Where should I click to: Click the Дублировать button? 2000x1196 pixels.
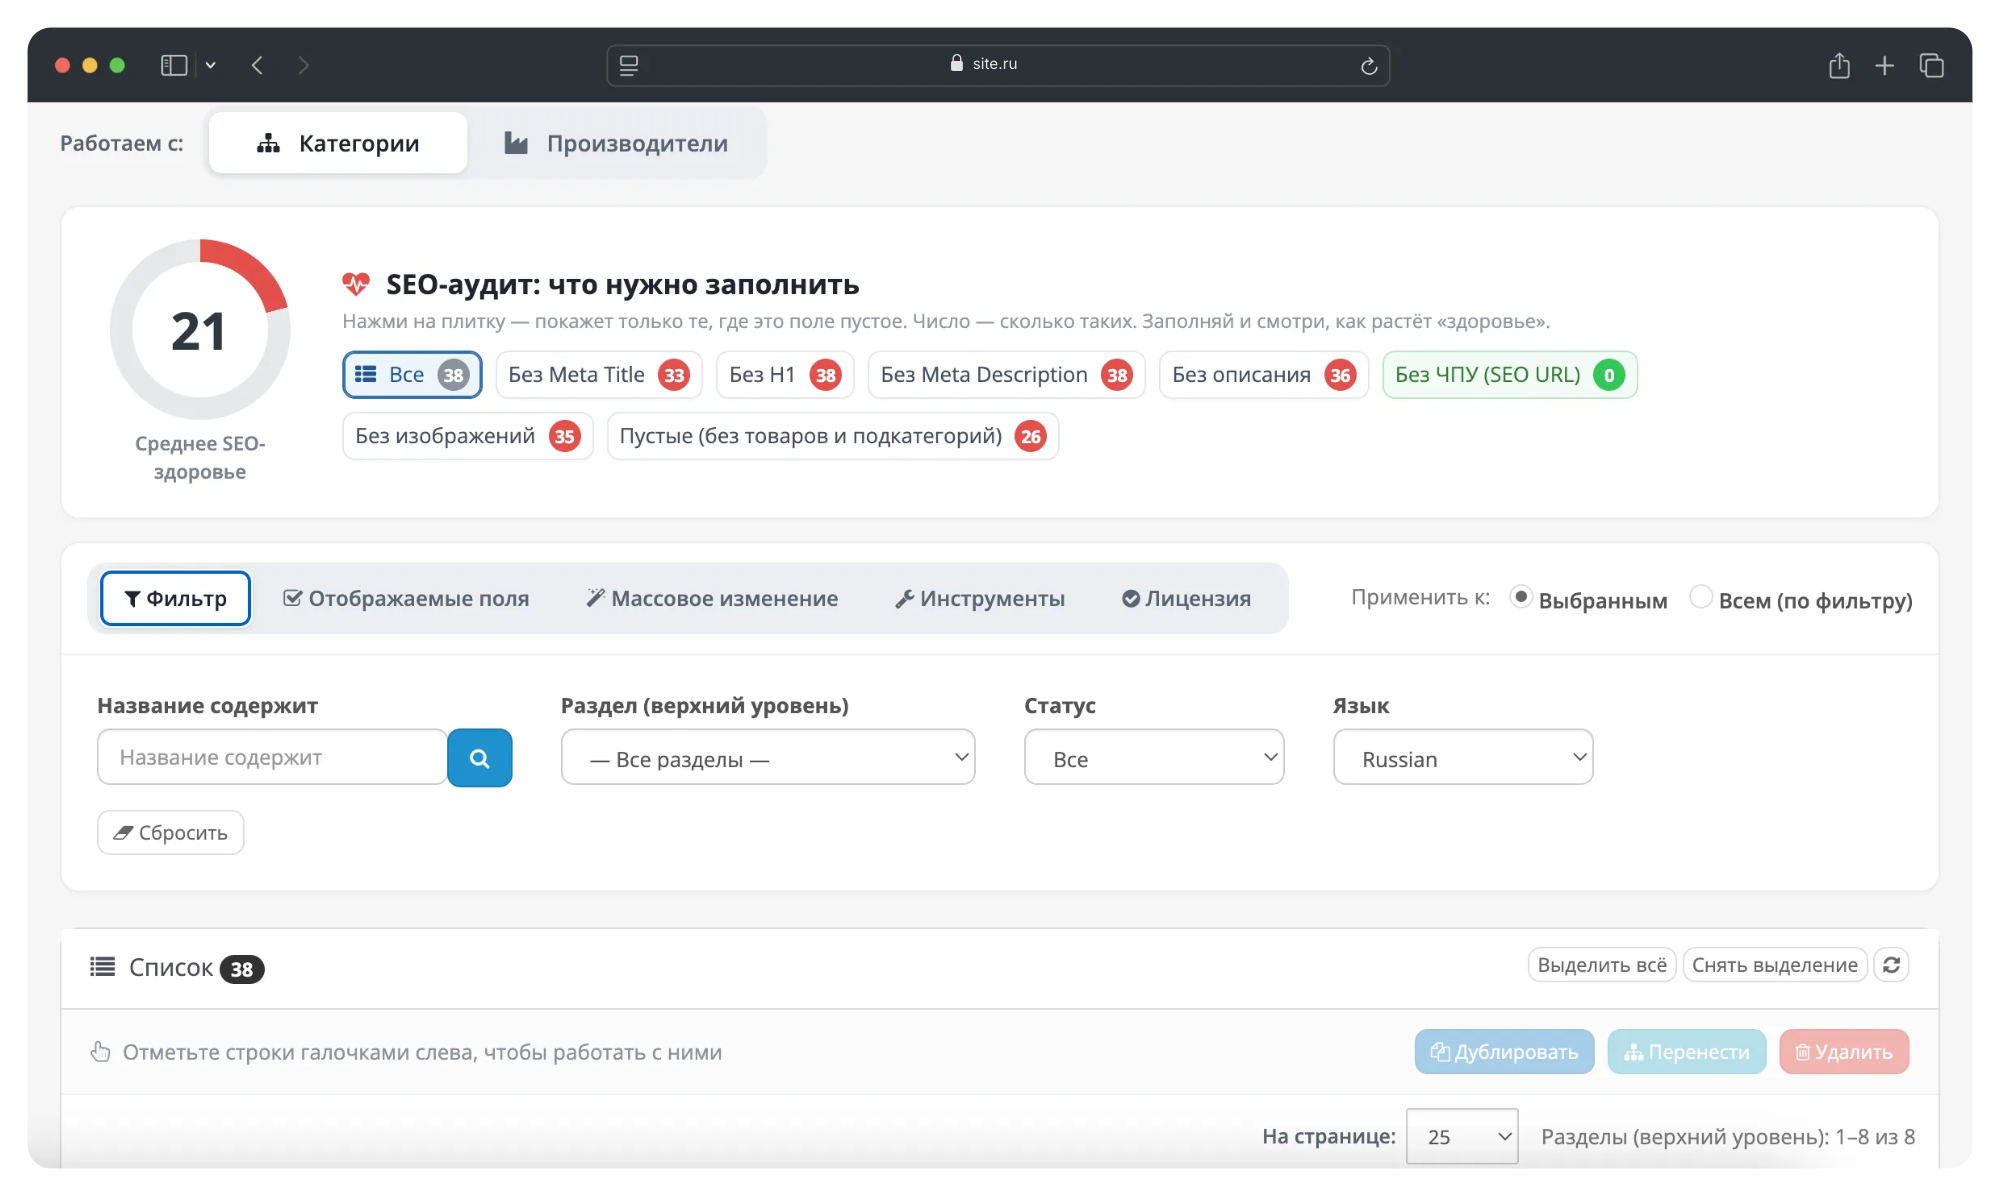[x=1504, y=1052]
